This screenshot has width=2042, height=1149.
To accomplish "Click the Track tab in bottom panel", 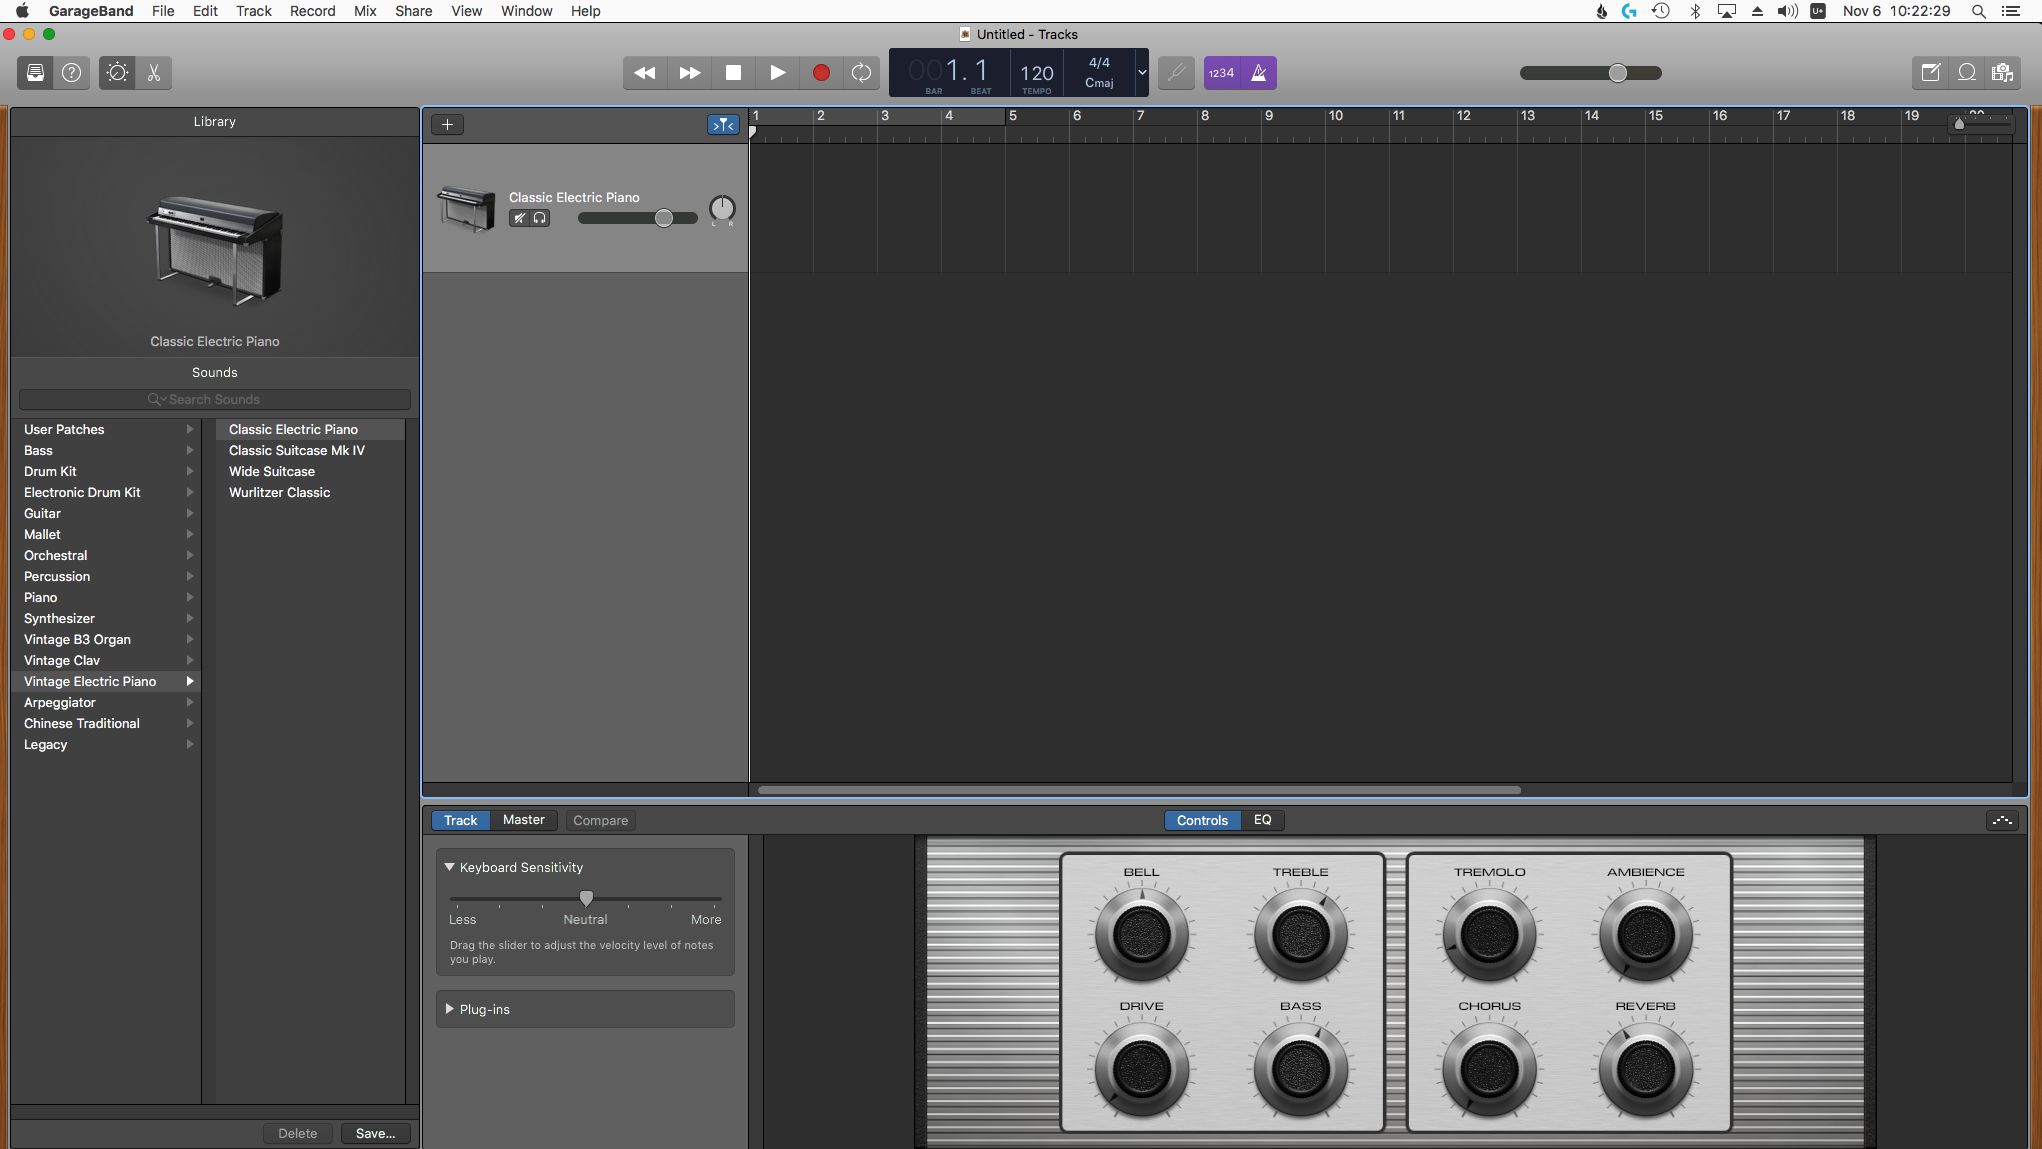I will tap(460, 819).
